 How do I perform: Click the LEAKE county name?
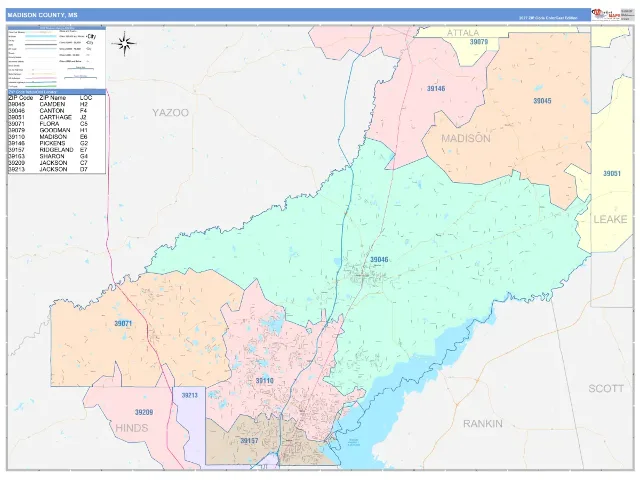pos(610,220)
